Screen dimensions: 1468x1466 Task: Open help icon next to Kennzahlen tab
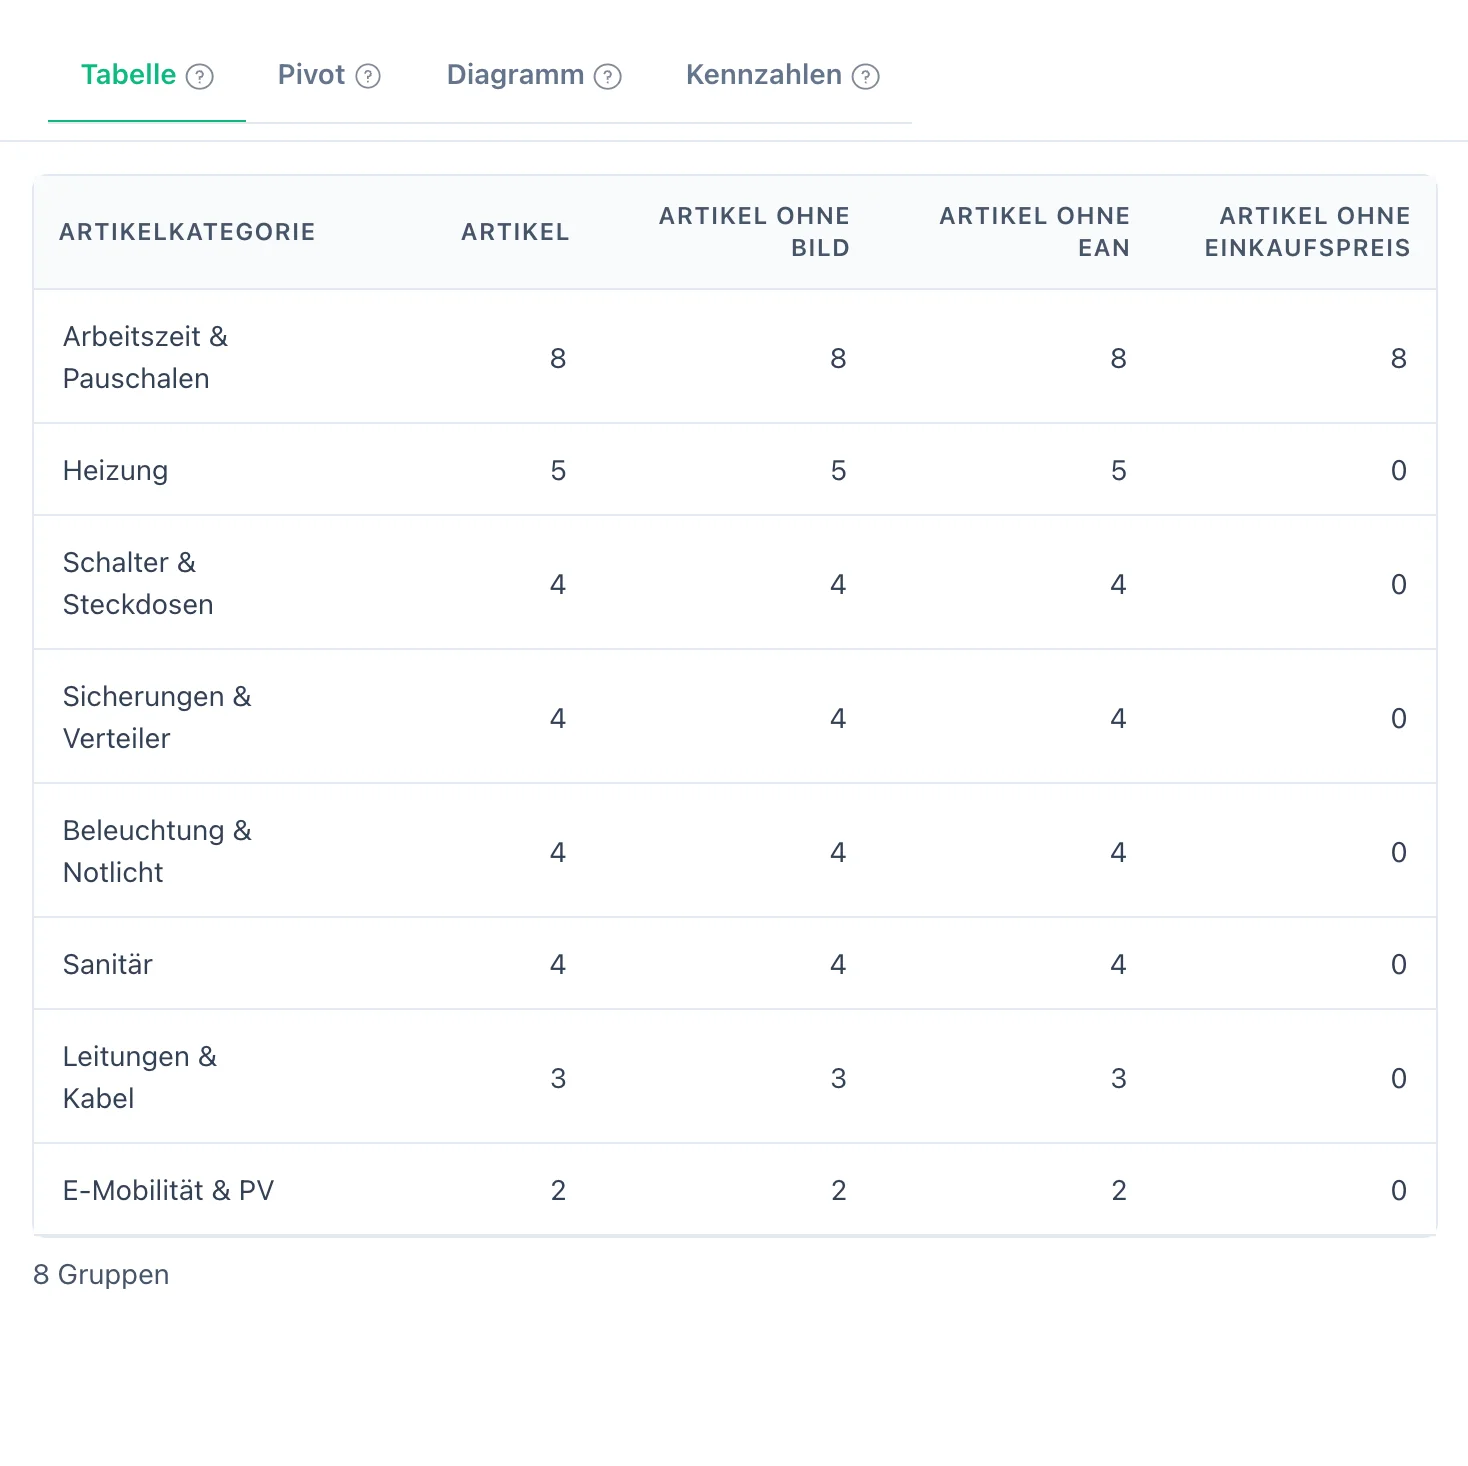click(x=865, y=77)
